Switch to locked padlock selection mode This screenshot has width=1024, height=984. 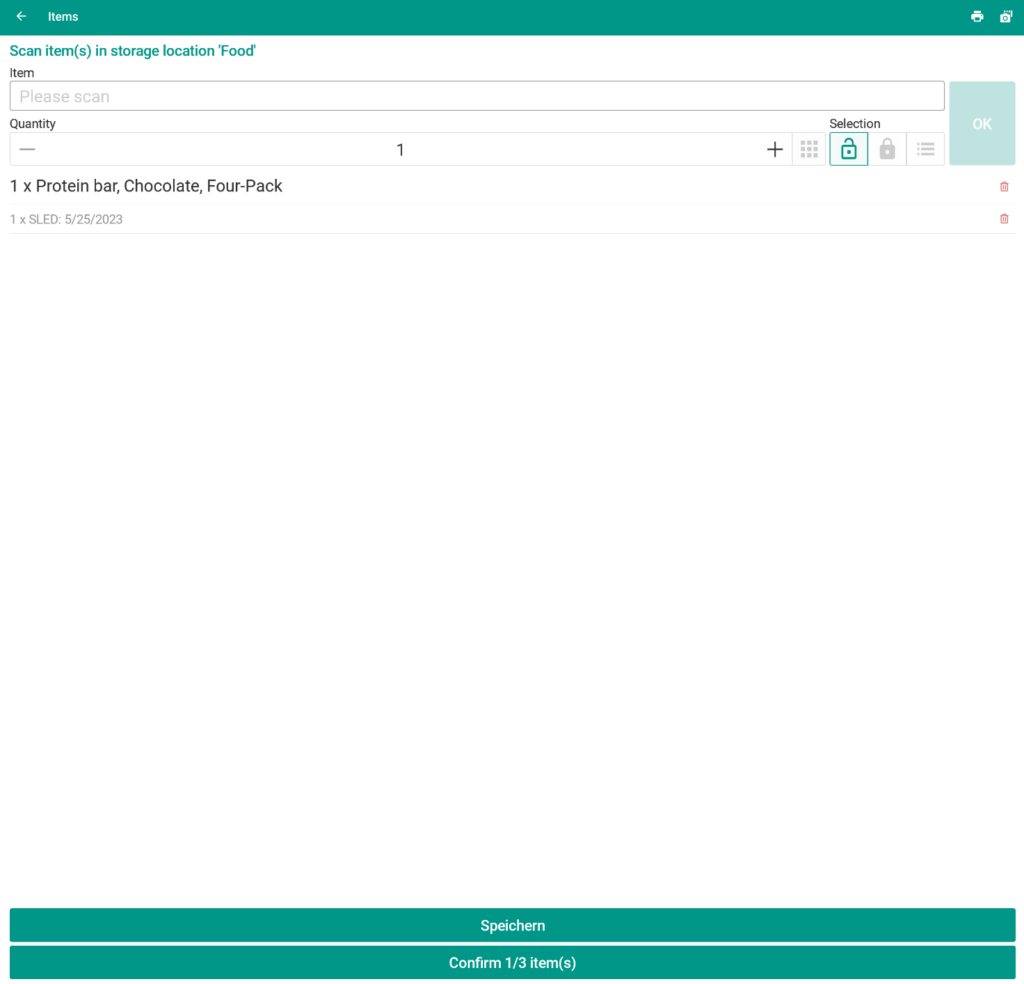[x=887, y=149]
